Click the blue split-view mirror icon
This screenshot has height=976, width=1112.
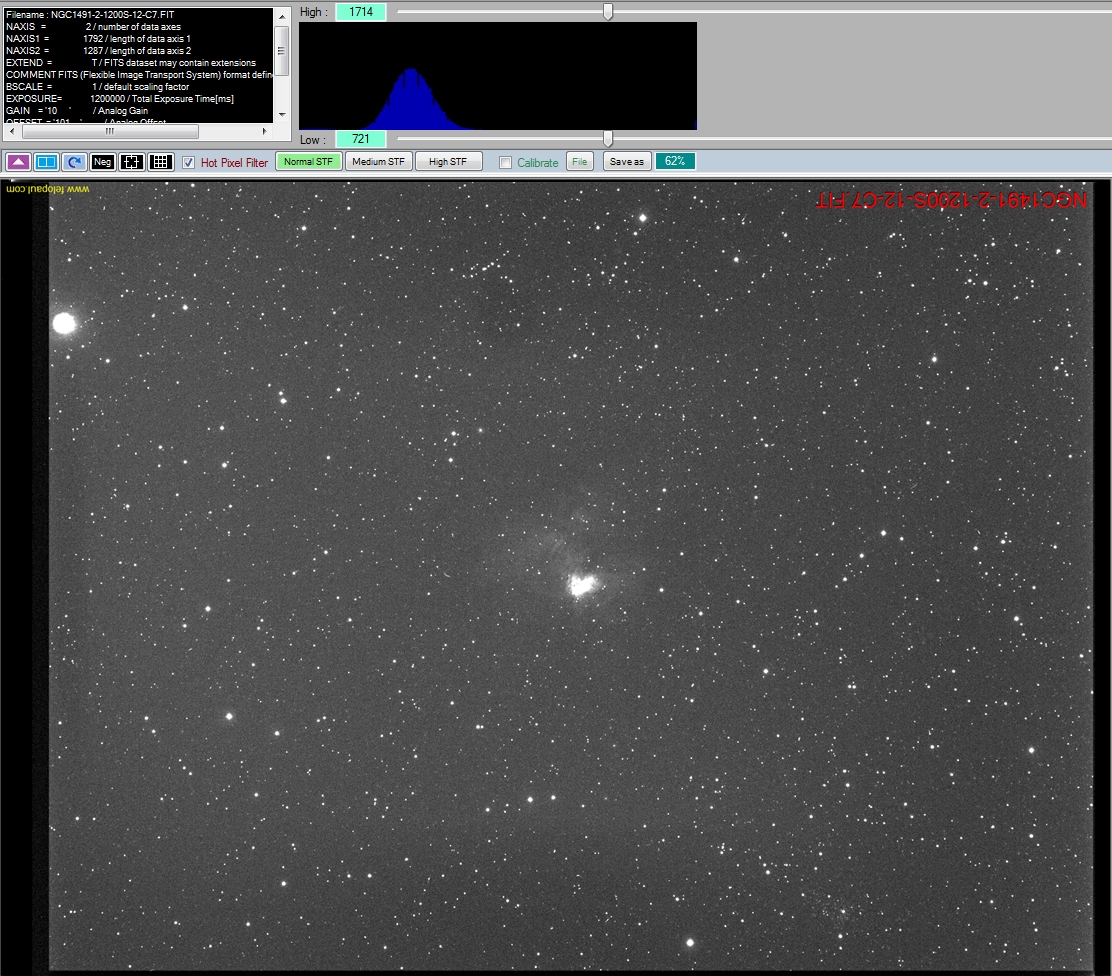46,162
